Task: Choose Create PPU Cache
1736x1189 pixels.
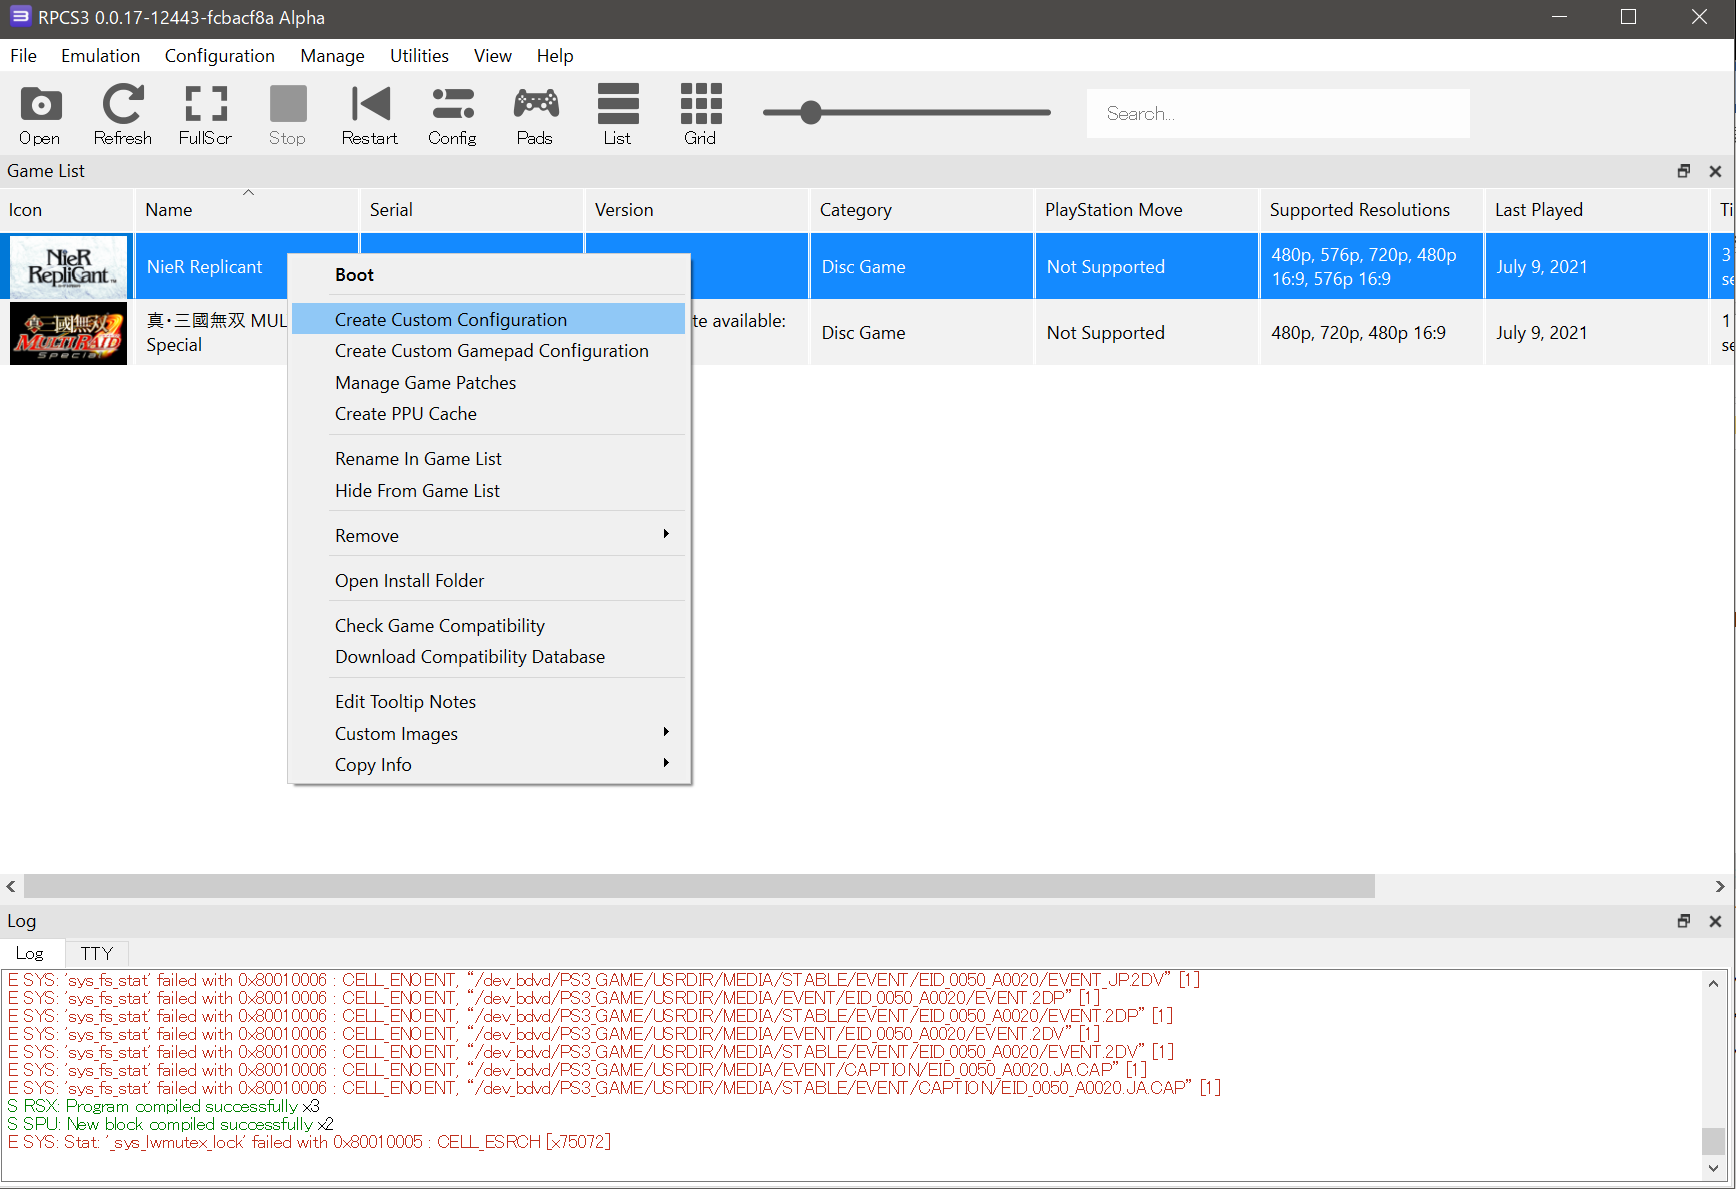Action: coord(489,414)
